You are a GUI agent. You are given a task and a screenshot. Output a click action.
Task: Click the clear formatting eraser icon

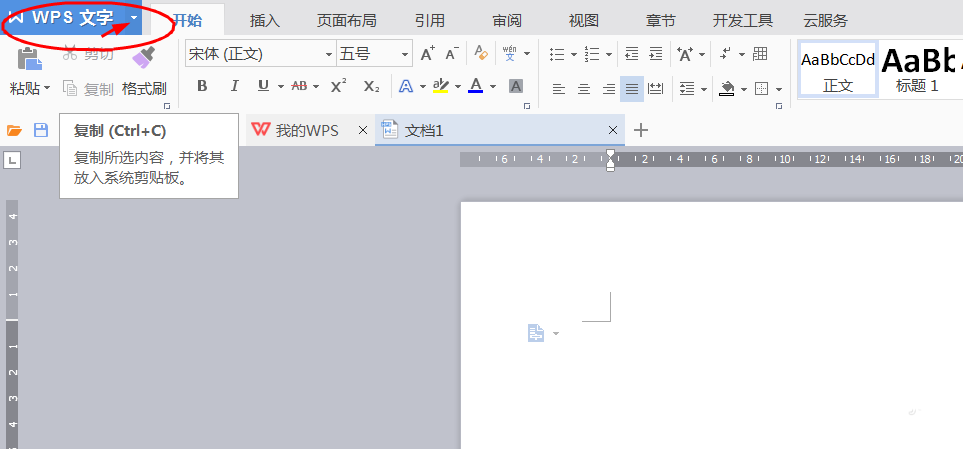481,54
